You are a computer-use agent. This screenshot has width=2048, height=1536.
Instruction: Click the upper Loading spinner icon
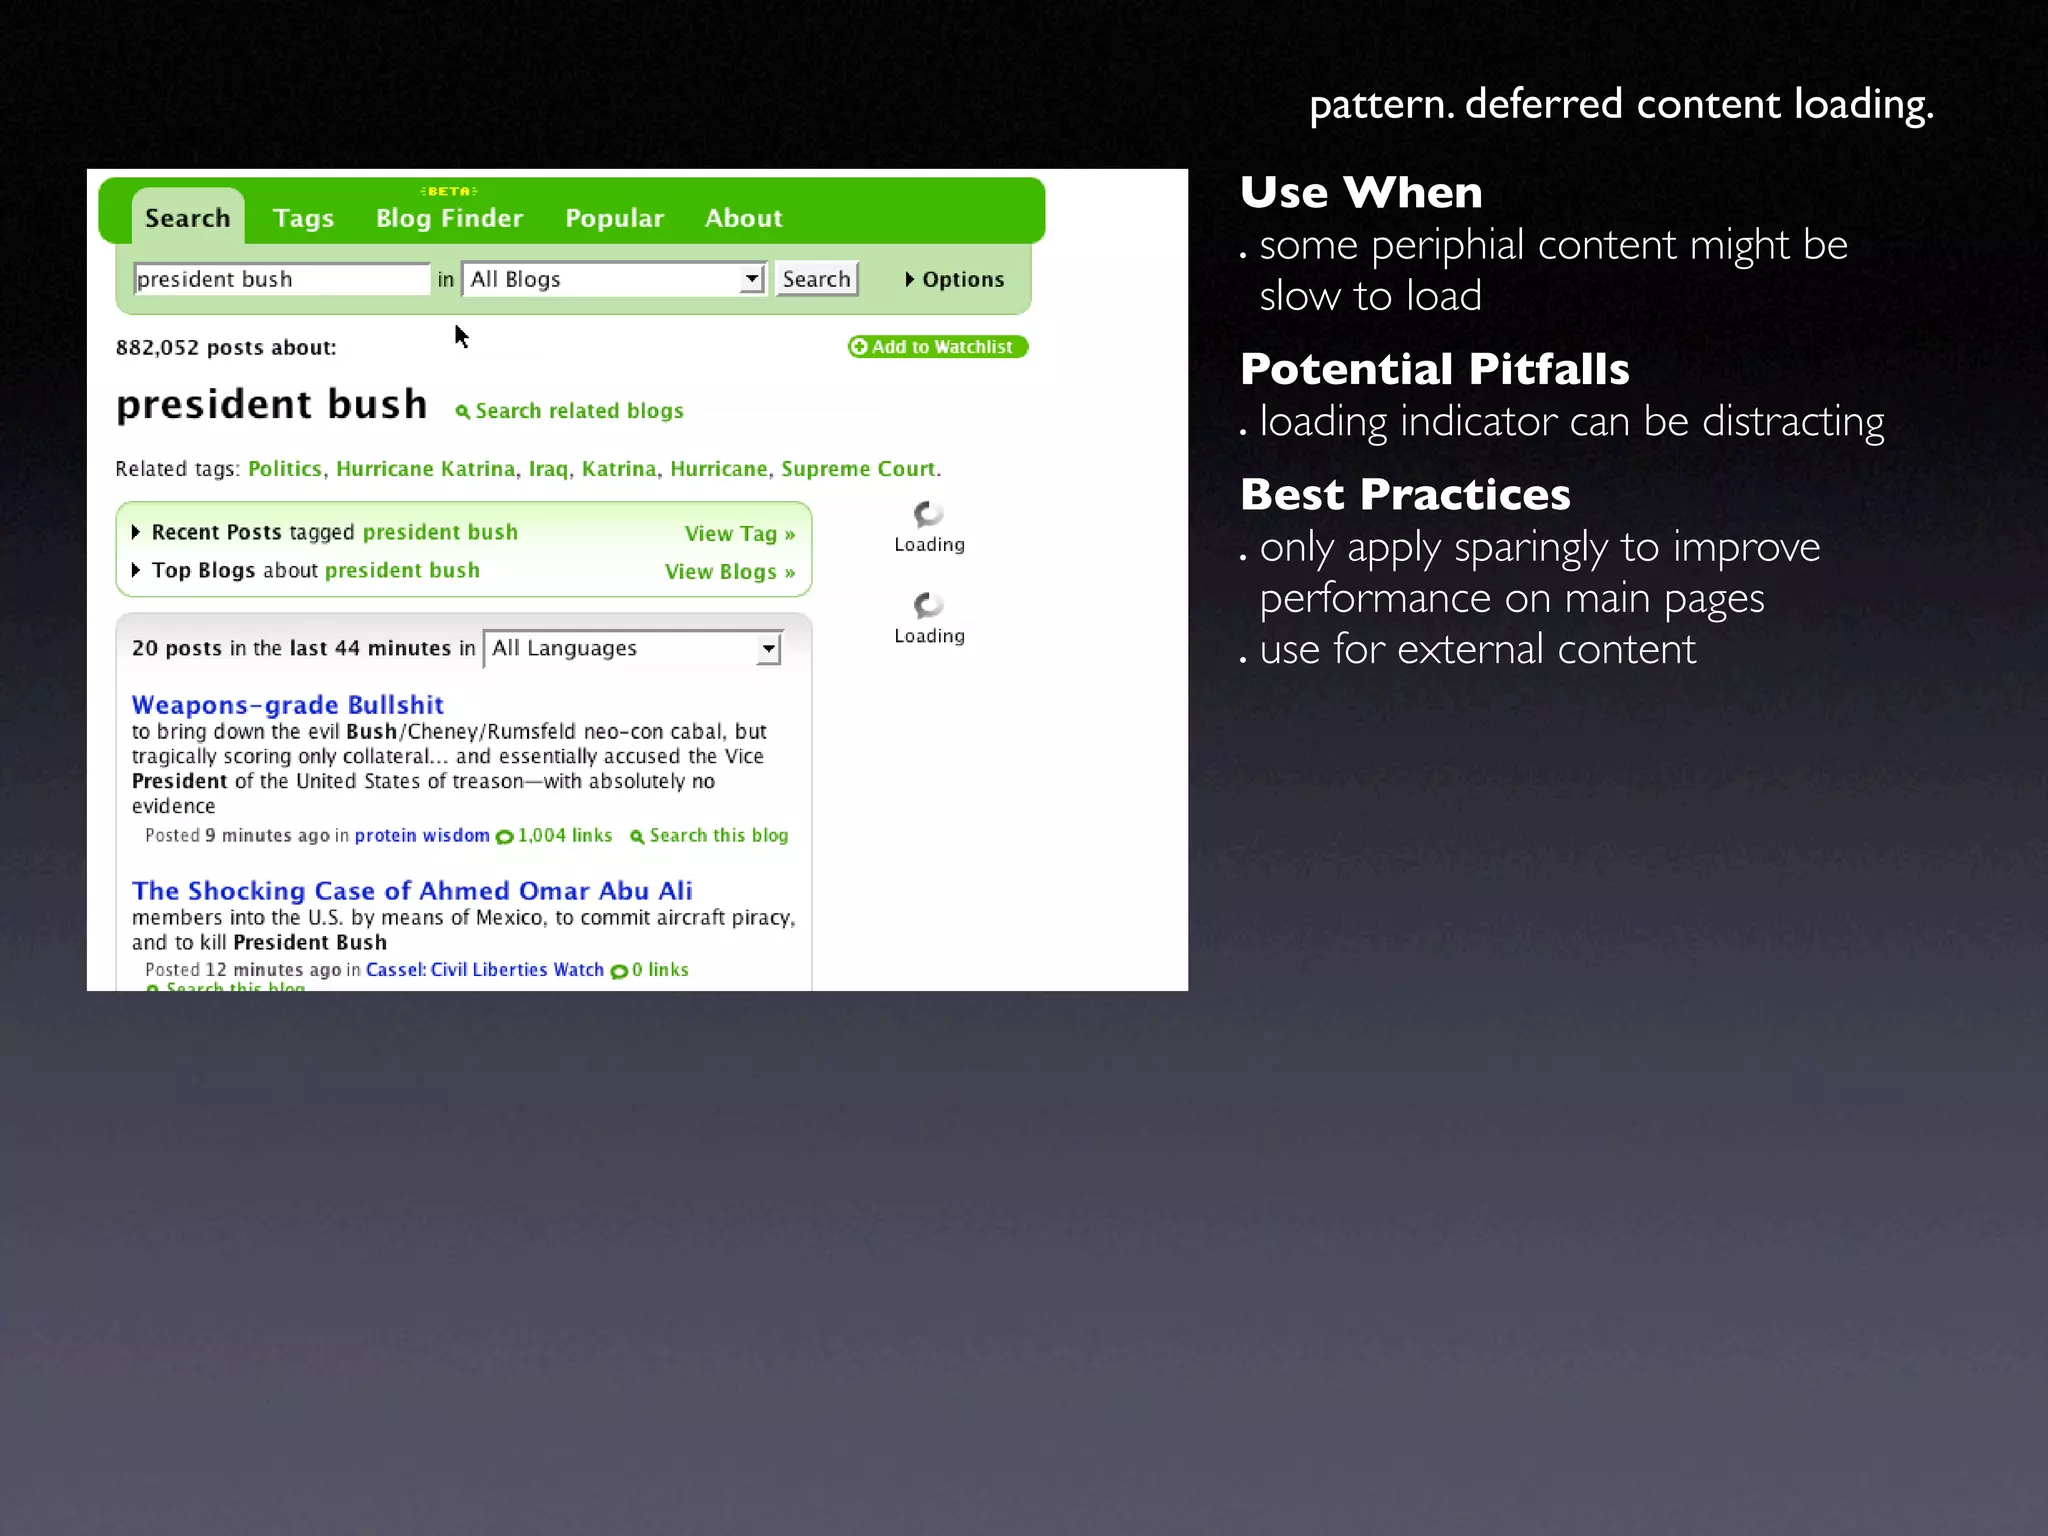tap(928, 514)
